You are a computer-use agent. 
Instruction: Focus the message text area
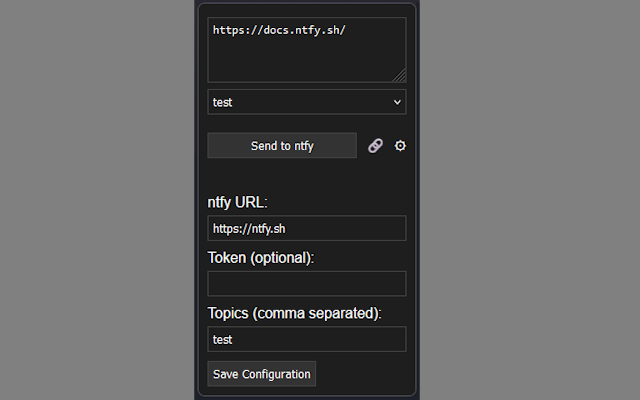tap(306, 50)
